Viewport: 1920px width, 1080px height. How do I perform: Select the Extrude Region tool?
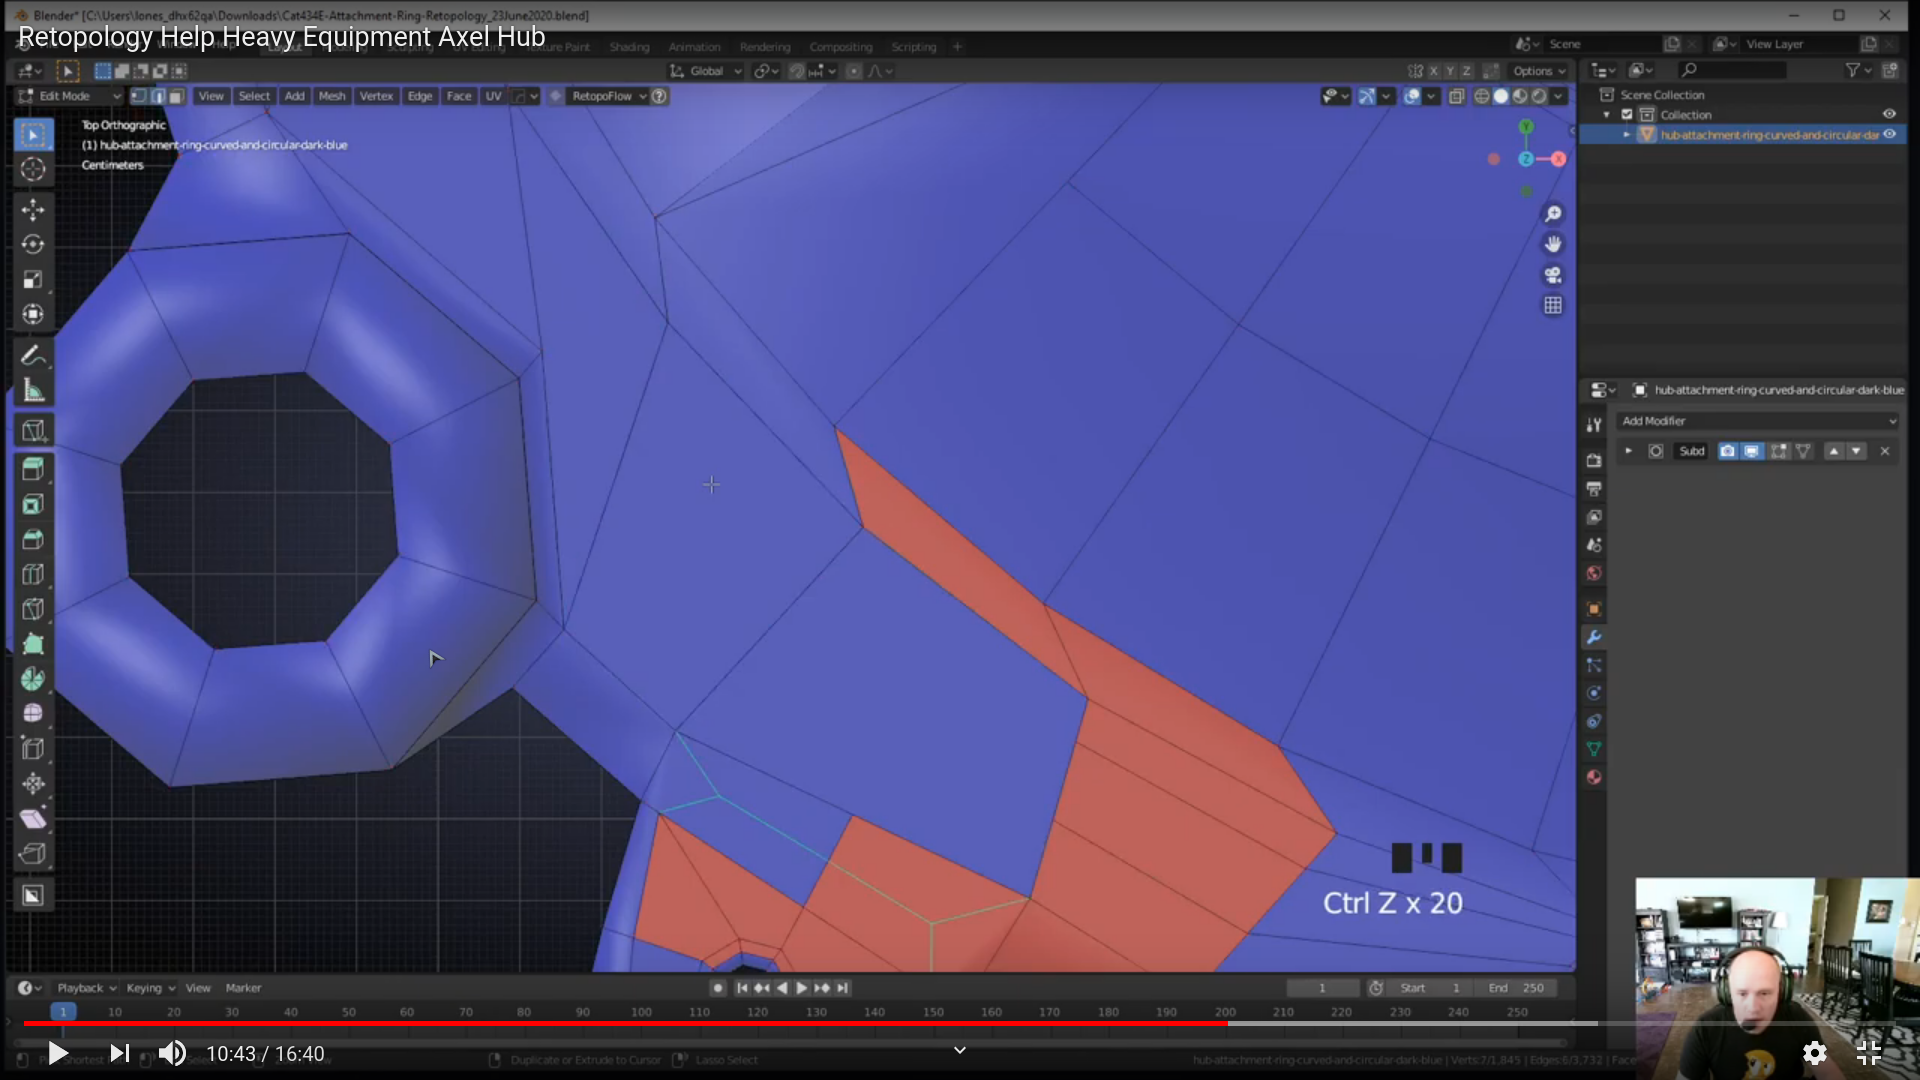[x=33, y=469]
